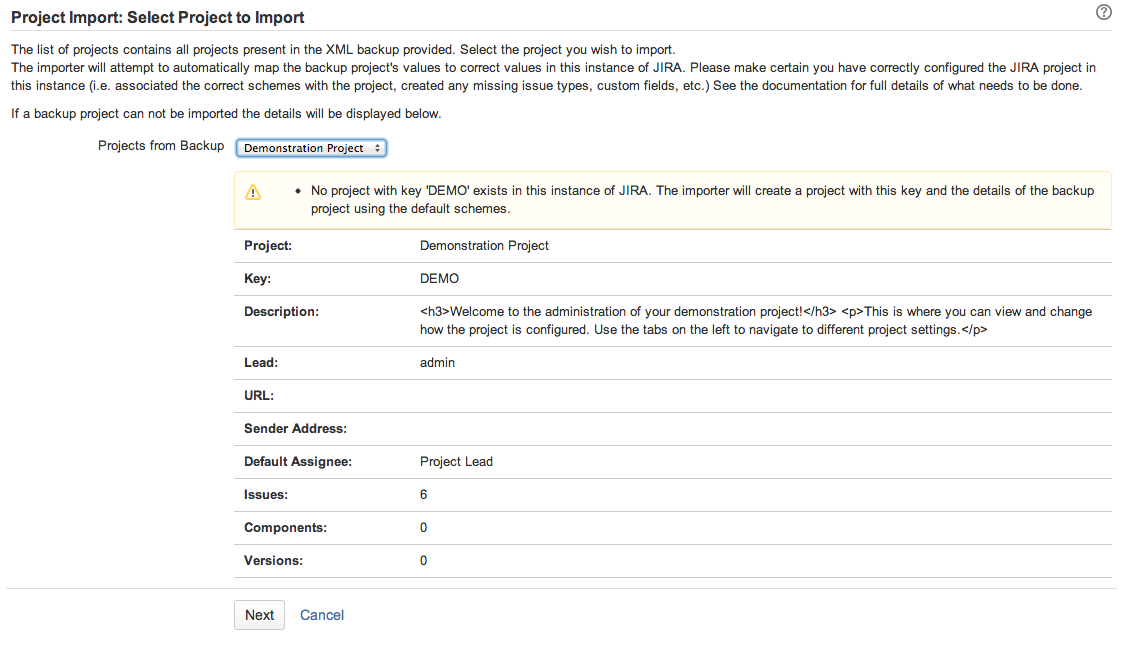1129x659 pixels.
Task: Click the 'admin' value in Lead row
Action: (437, 363)
